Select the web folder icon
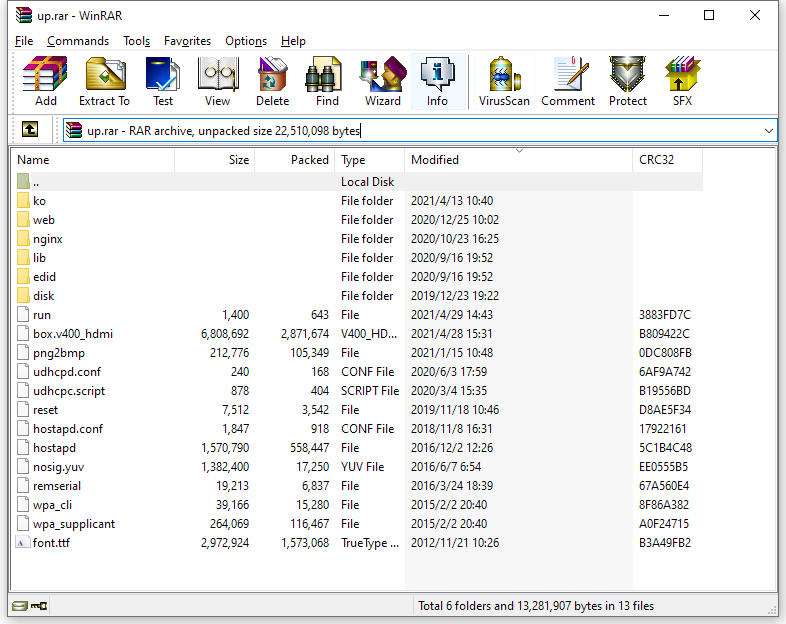This screenshot has width=786, height=624. (x=23, y=220)
